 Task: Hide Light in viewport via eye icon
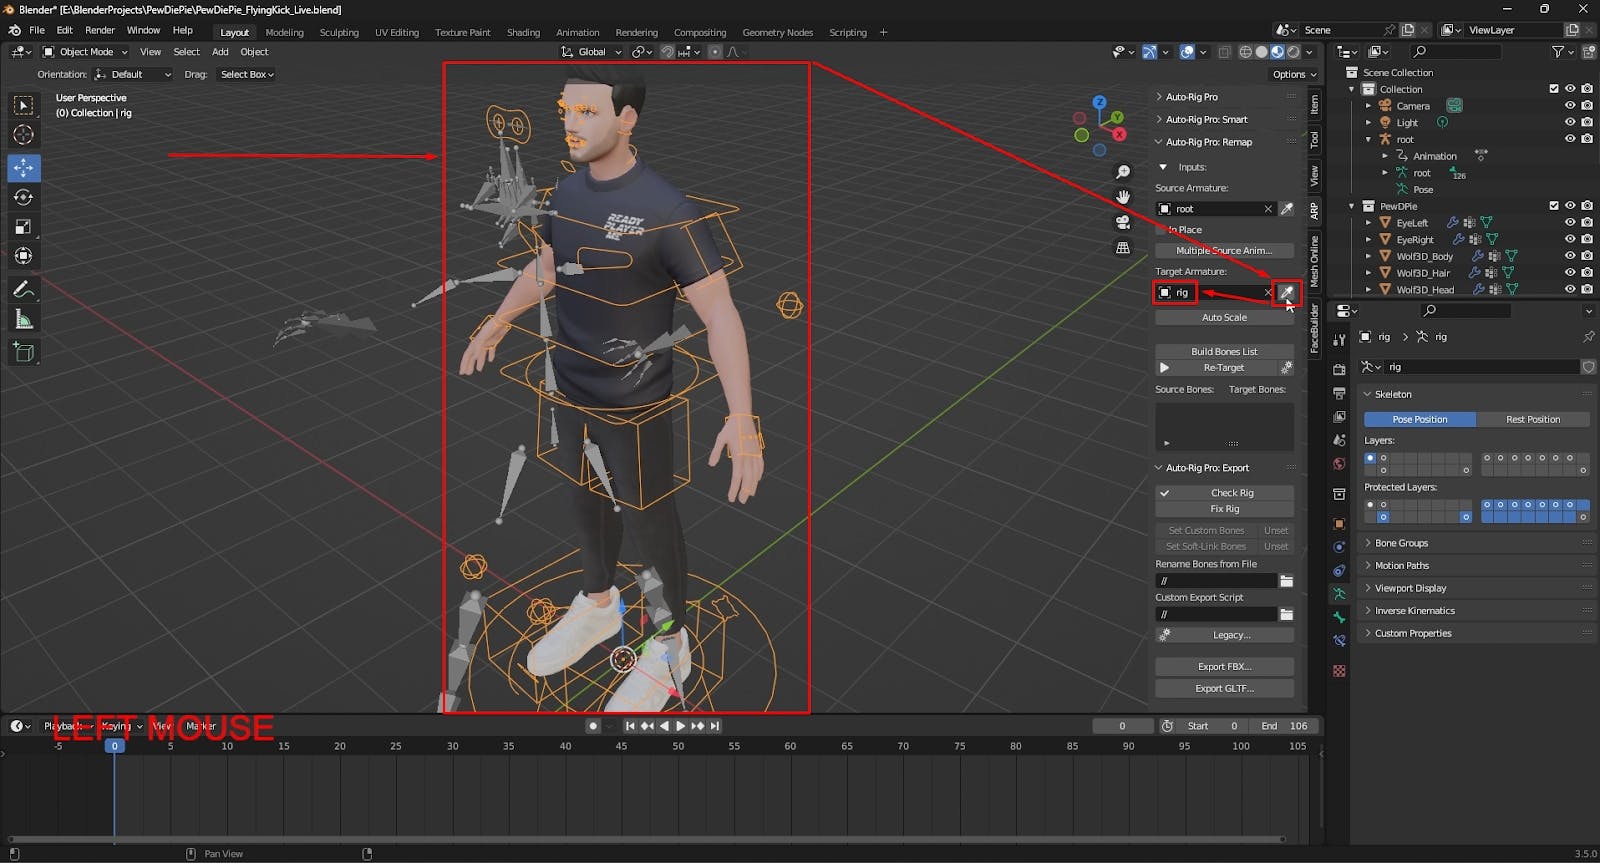click(1570, 122)
